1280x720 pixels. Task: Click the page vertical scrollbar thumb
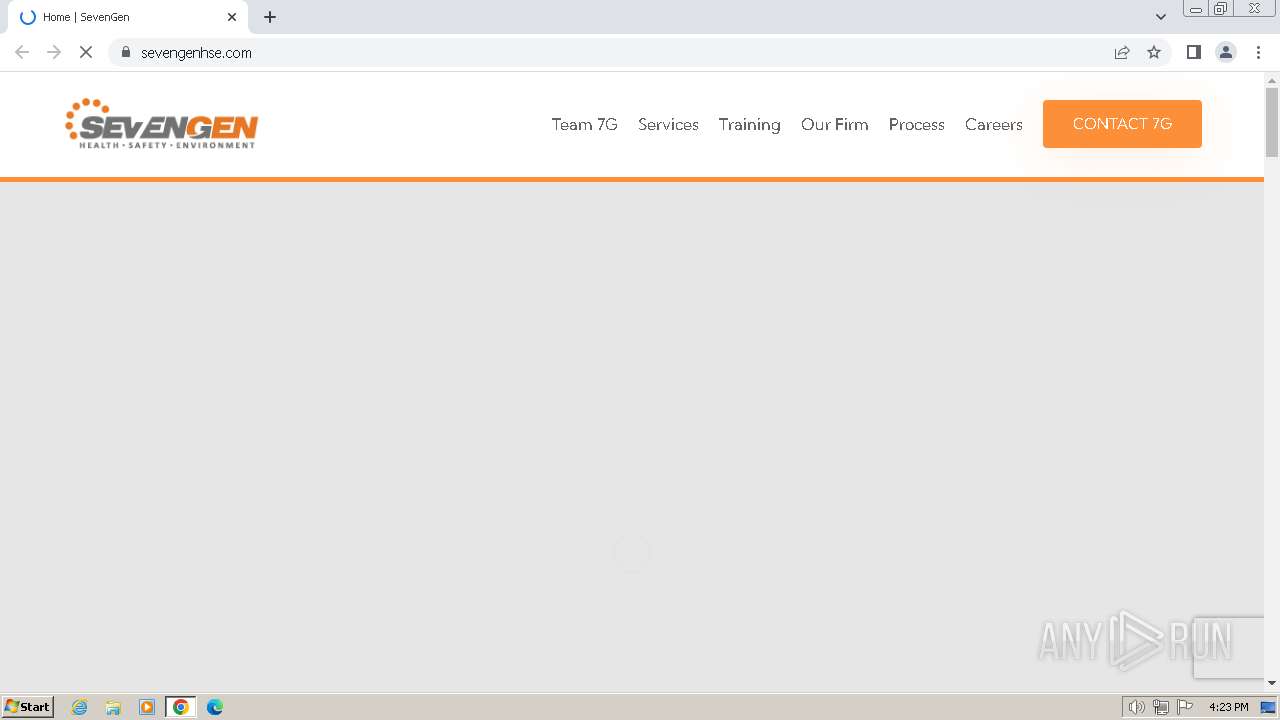coord(1272,122)
